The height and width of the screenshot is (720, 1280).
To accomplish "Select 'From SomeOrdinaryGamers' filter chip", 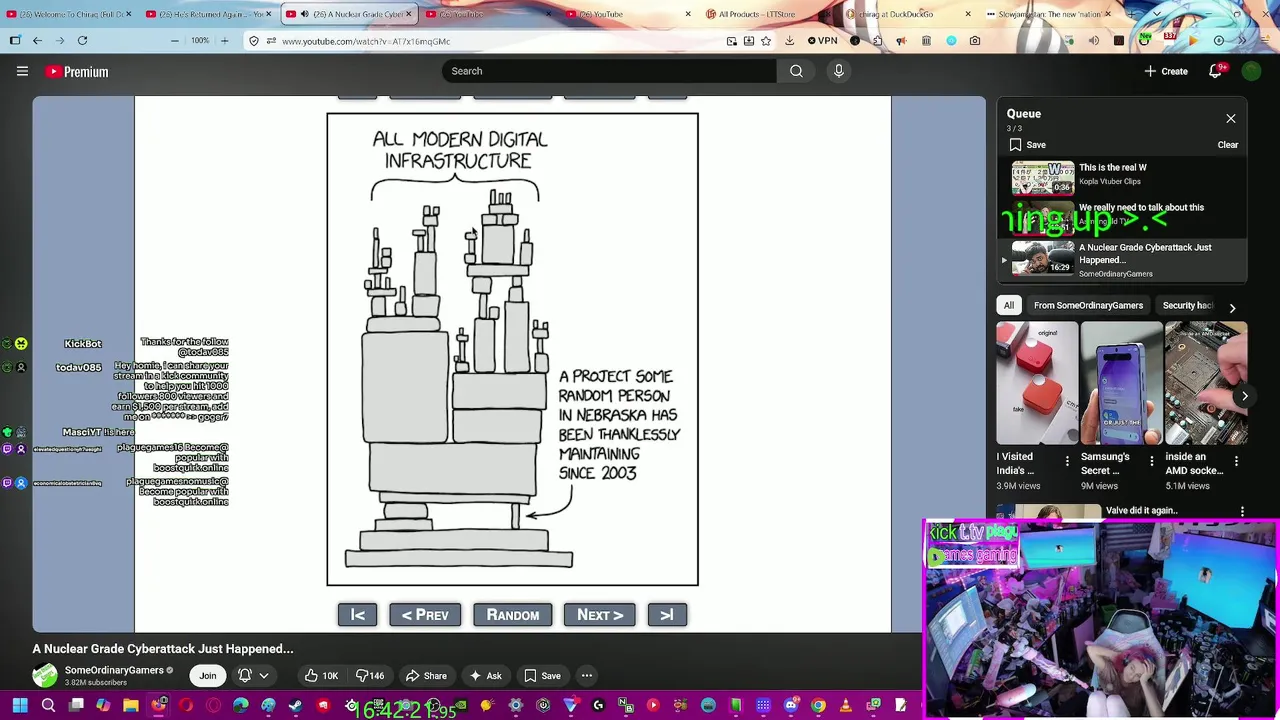I will 1088,305.
